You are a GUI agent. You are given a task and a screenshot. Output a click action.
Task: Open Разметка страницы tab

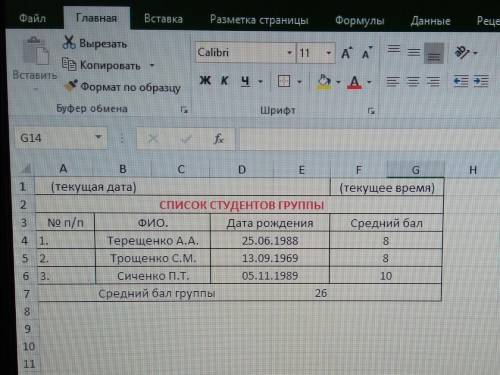(x=259, y=20)
